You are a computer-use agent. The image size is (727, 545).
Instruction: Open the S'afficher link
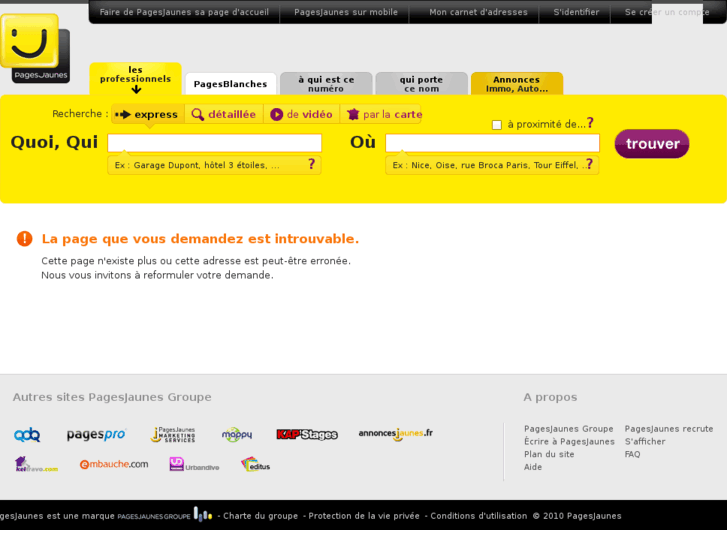pyautogui.click(x=645, y=442)
